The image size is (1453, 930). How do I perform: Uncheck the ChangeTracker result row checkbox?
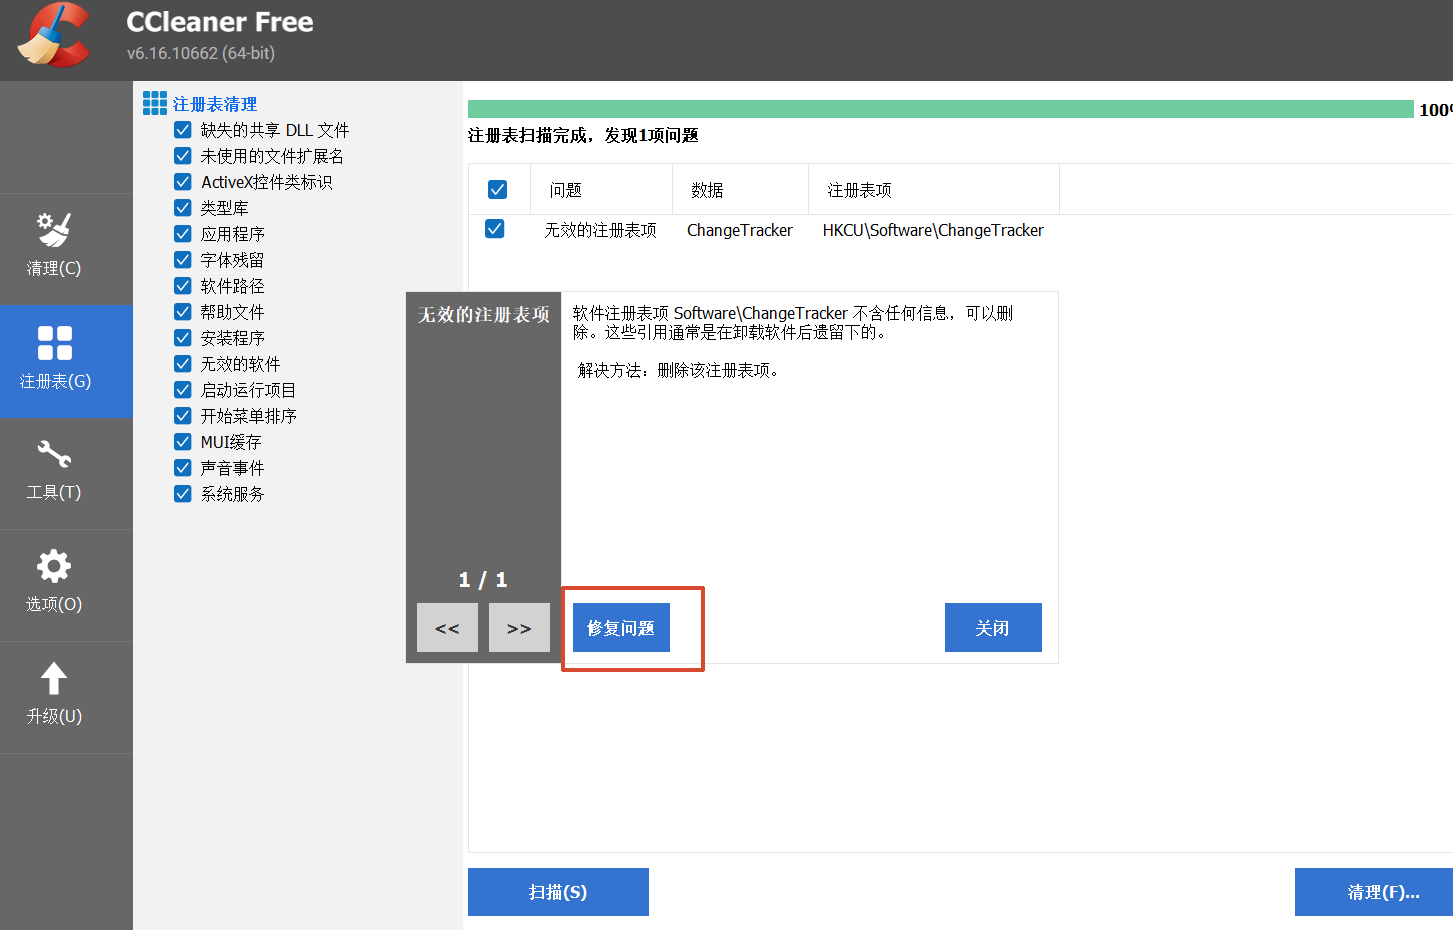tap(494, 229)
